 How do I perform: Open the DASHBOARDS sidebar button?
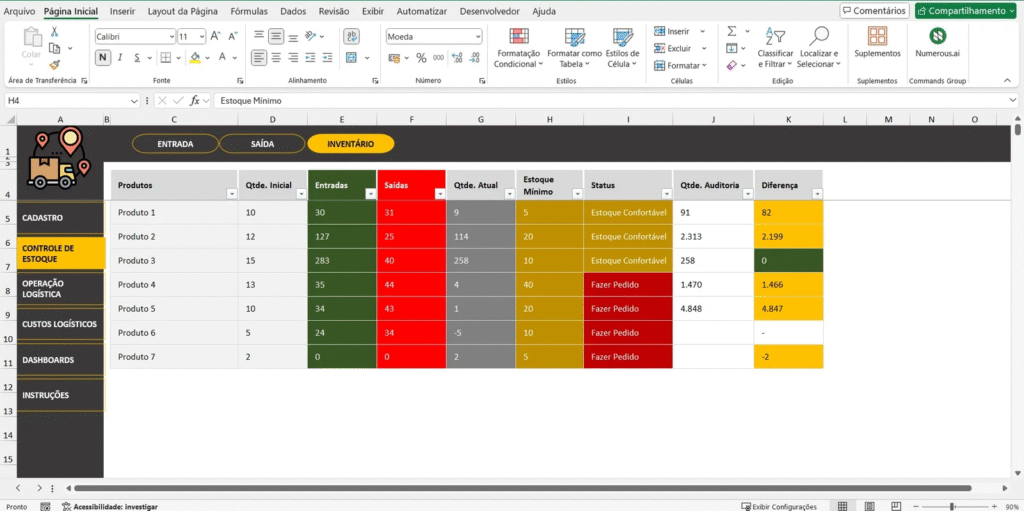[60, 360]
